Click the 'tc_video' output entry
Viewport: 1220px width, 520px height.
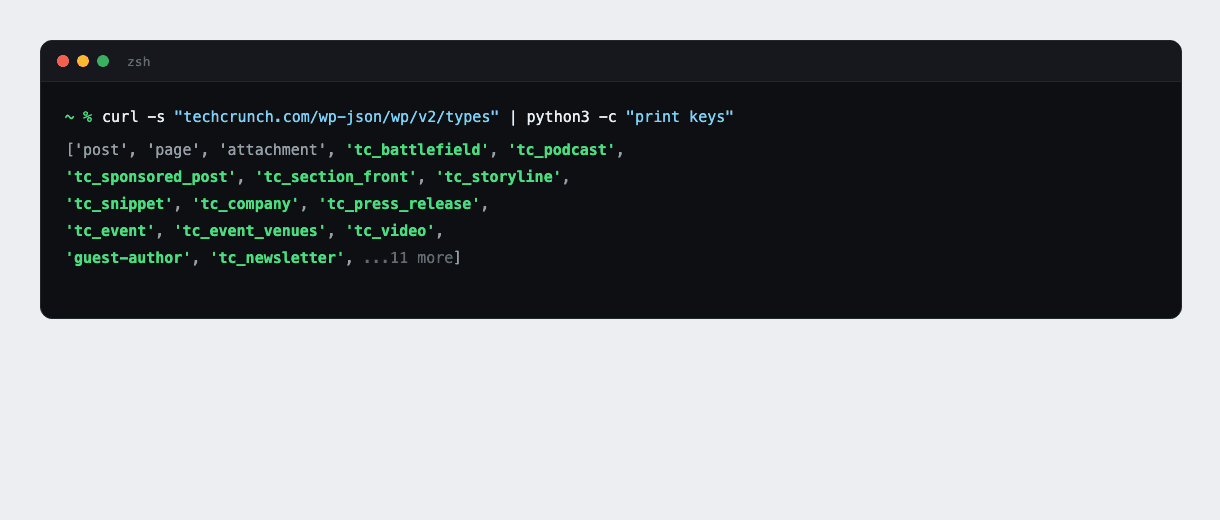390,231
